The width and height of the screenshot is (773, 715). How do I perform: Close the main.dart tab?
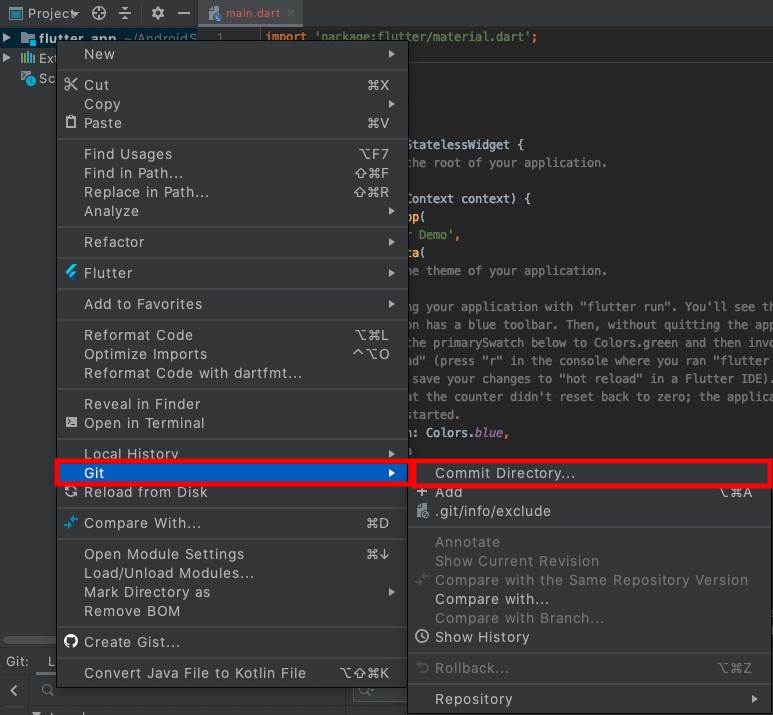point(291,13)
